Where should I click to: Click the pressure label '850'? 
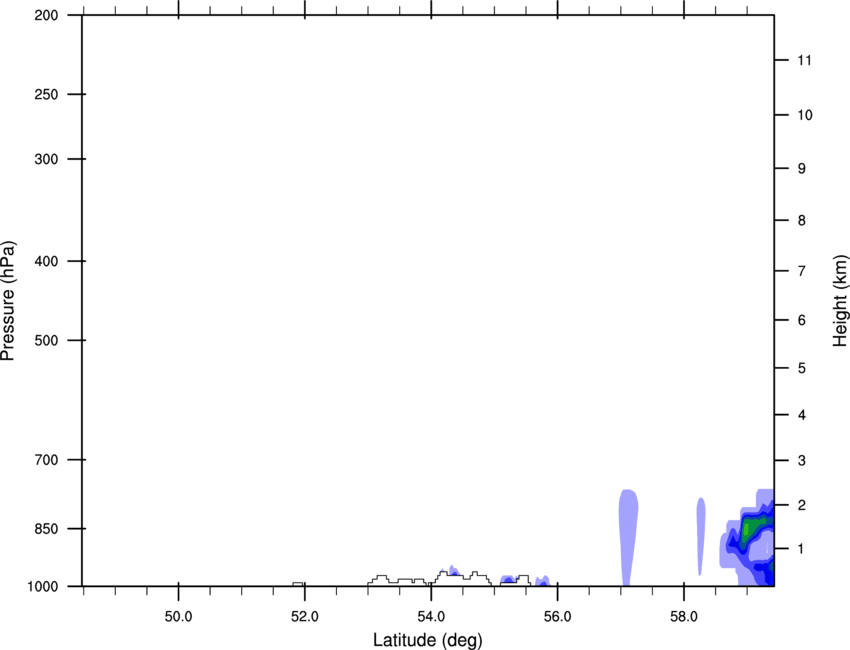coord(46,529)
